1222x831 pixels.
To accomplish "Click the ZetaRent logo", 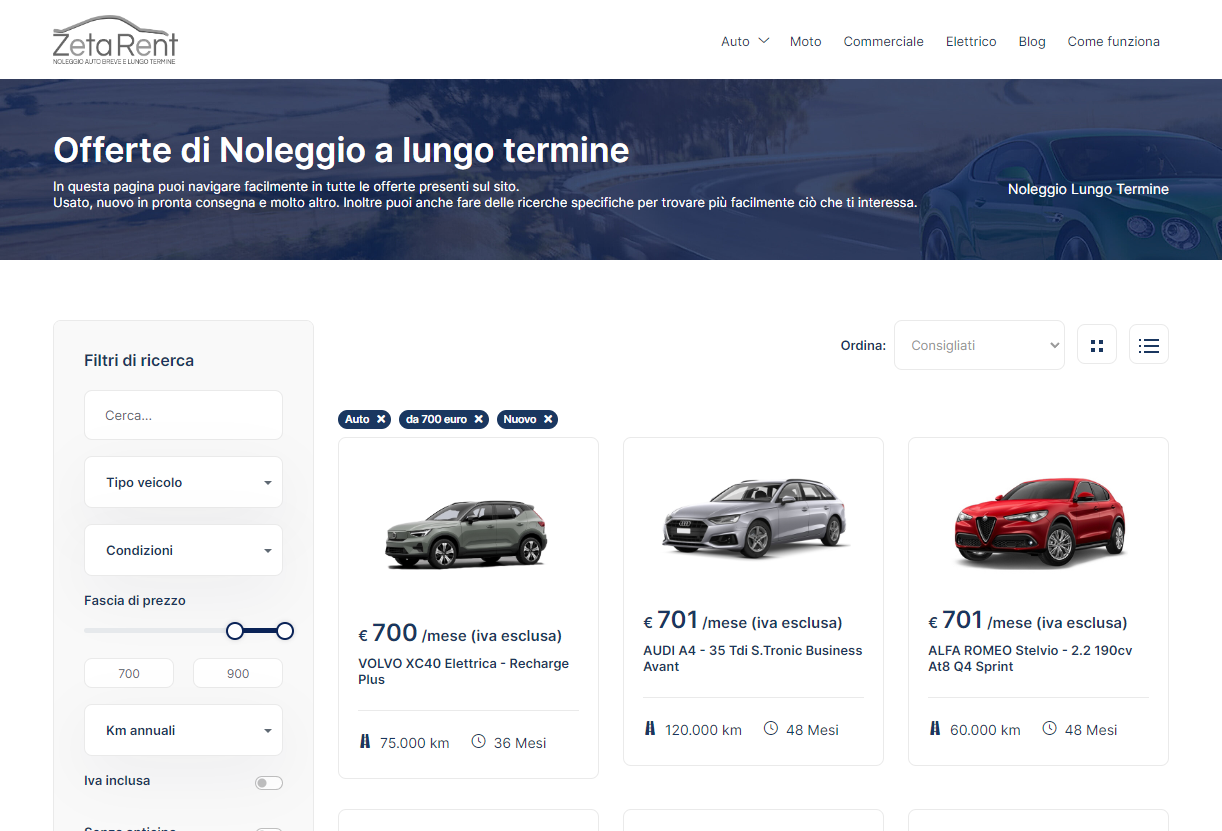I will (115, 40).
